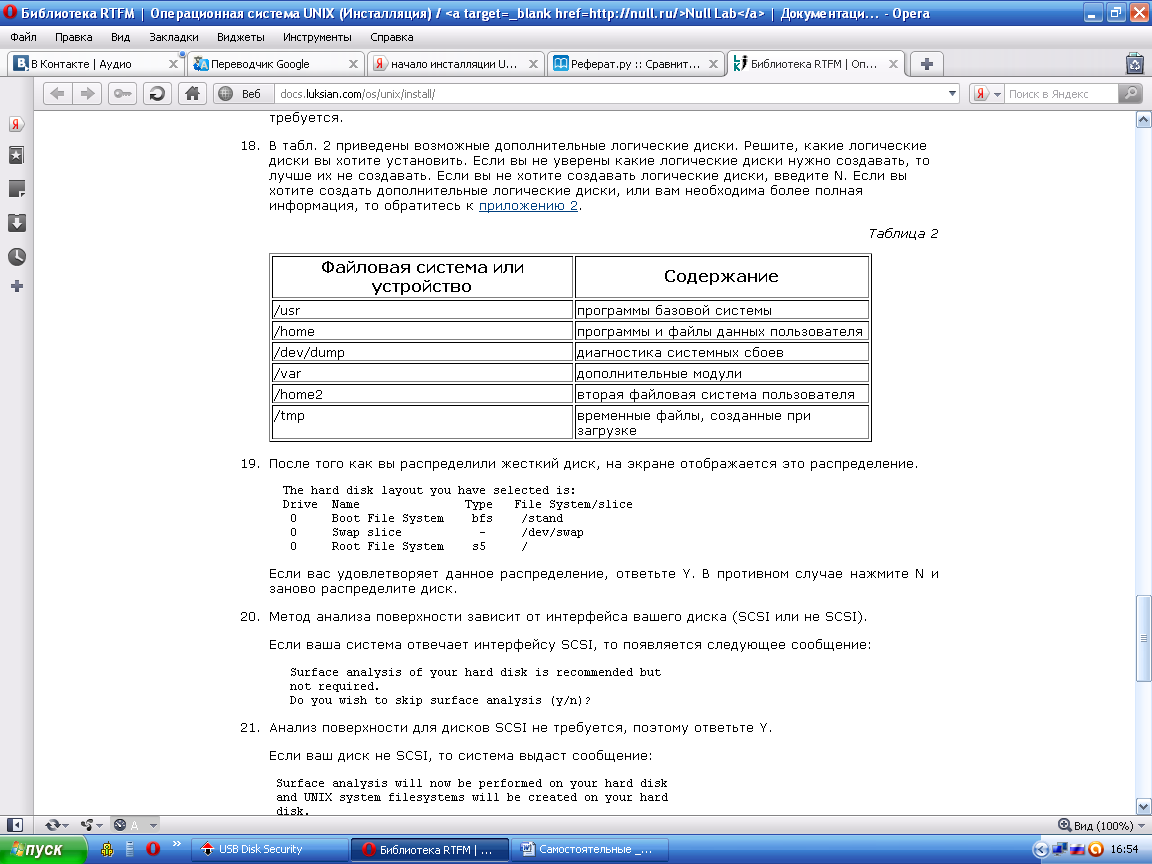1152x864 pixels.
Task: Click the network connection tray icon
Action: click(1059, 849)
